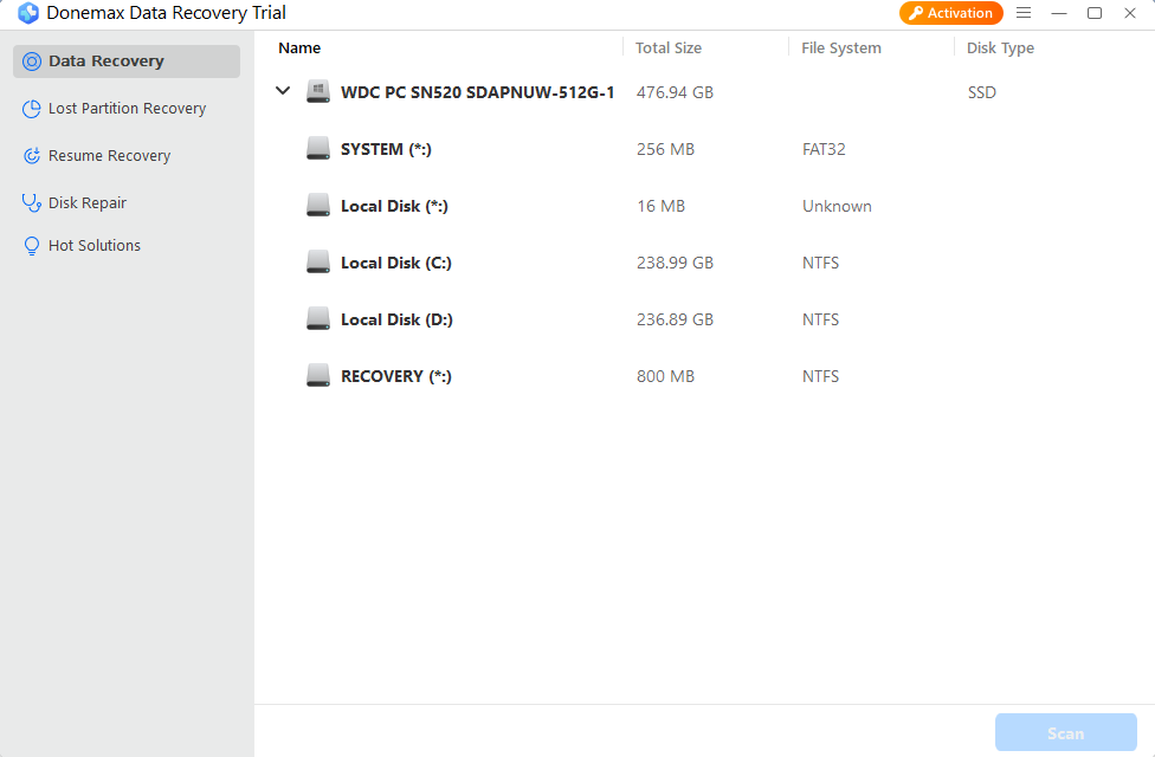Minimize the Donemax window

click(x=1059, y=13)
